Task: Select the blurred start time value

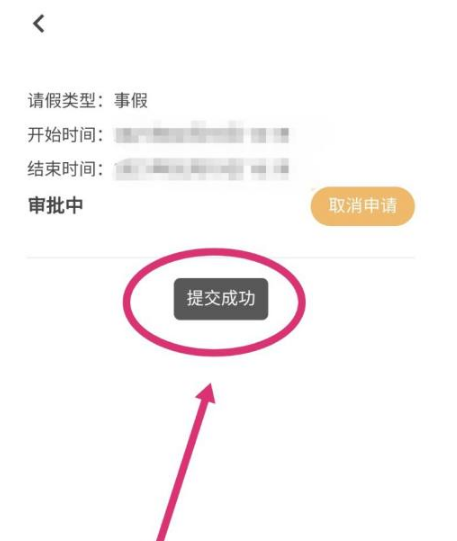Action: coord(201,135)
